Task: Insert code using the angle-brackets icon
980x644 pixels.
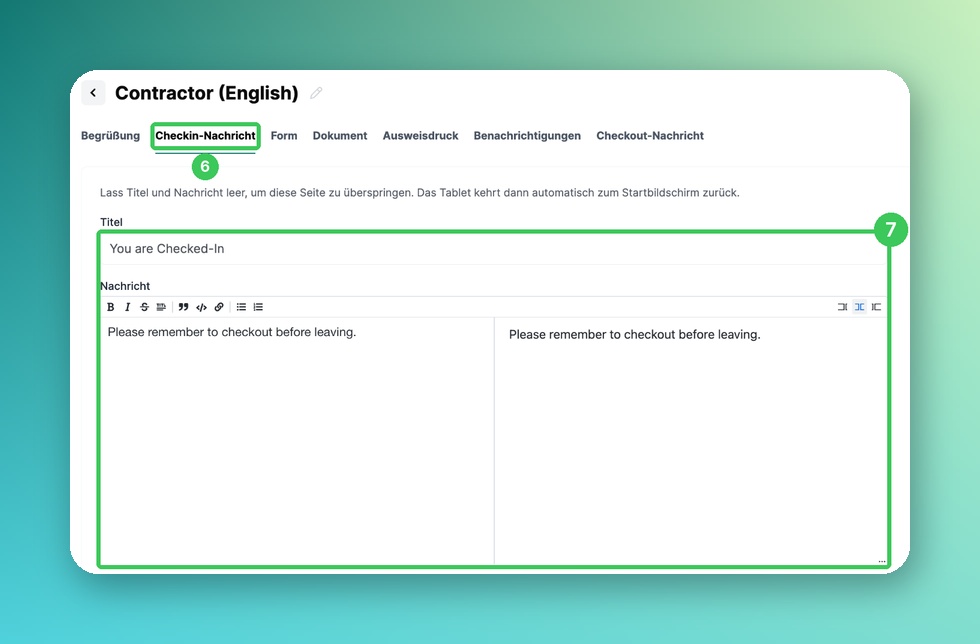Action: [x=201, y=307]
